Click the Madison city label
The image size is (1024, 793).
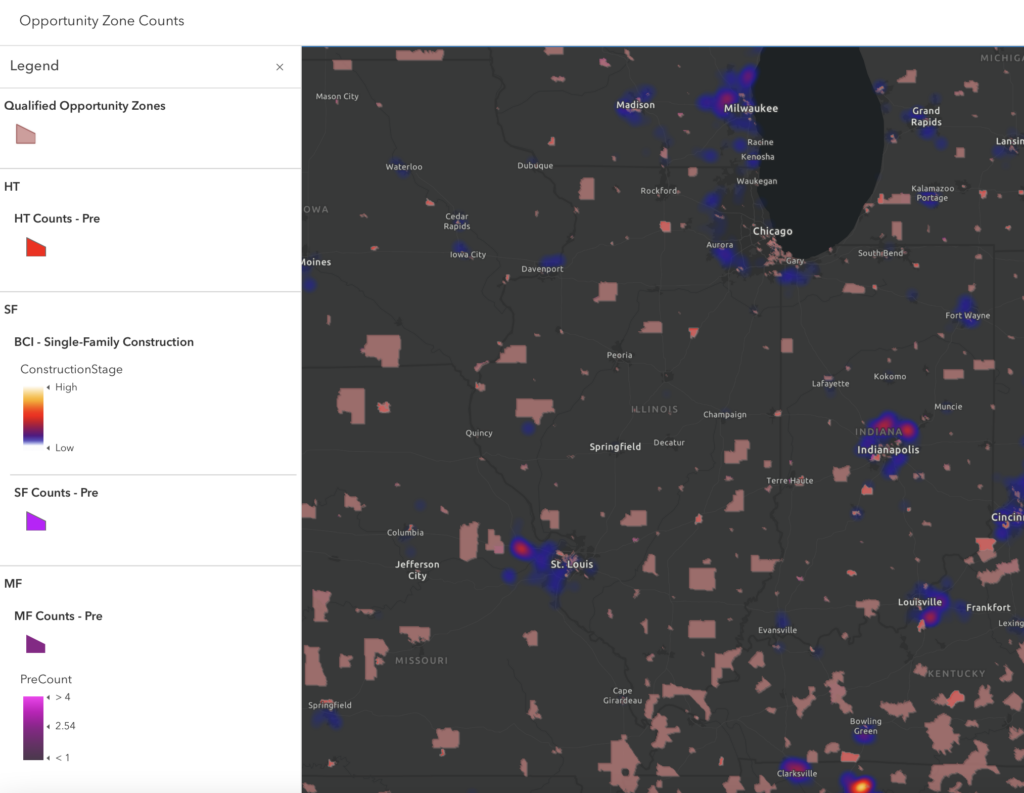[635, 105]
